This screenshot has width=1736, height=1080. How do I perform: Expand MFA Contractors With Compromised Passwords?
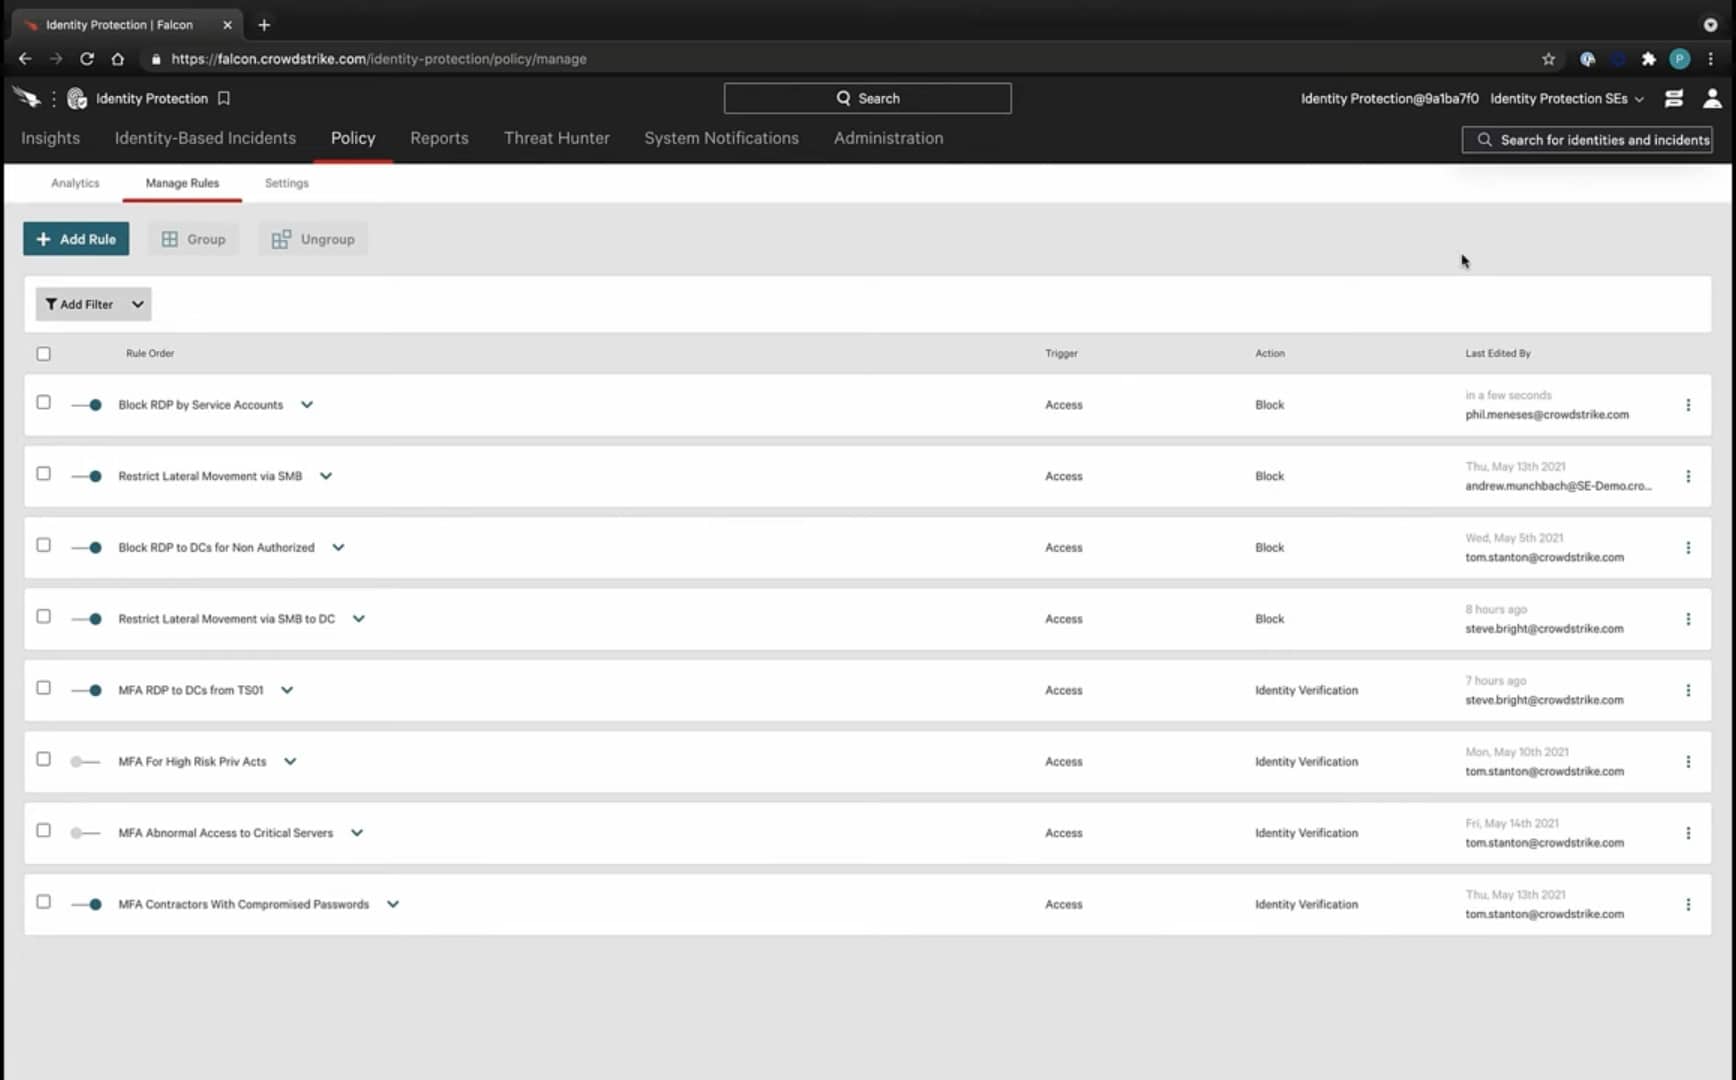[393, 904]
